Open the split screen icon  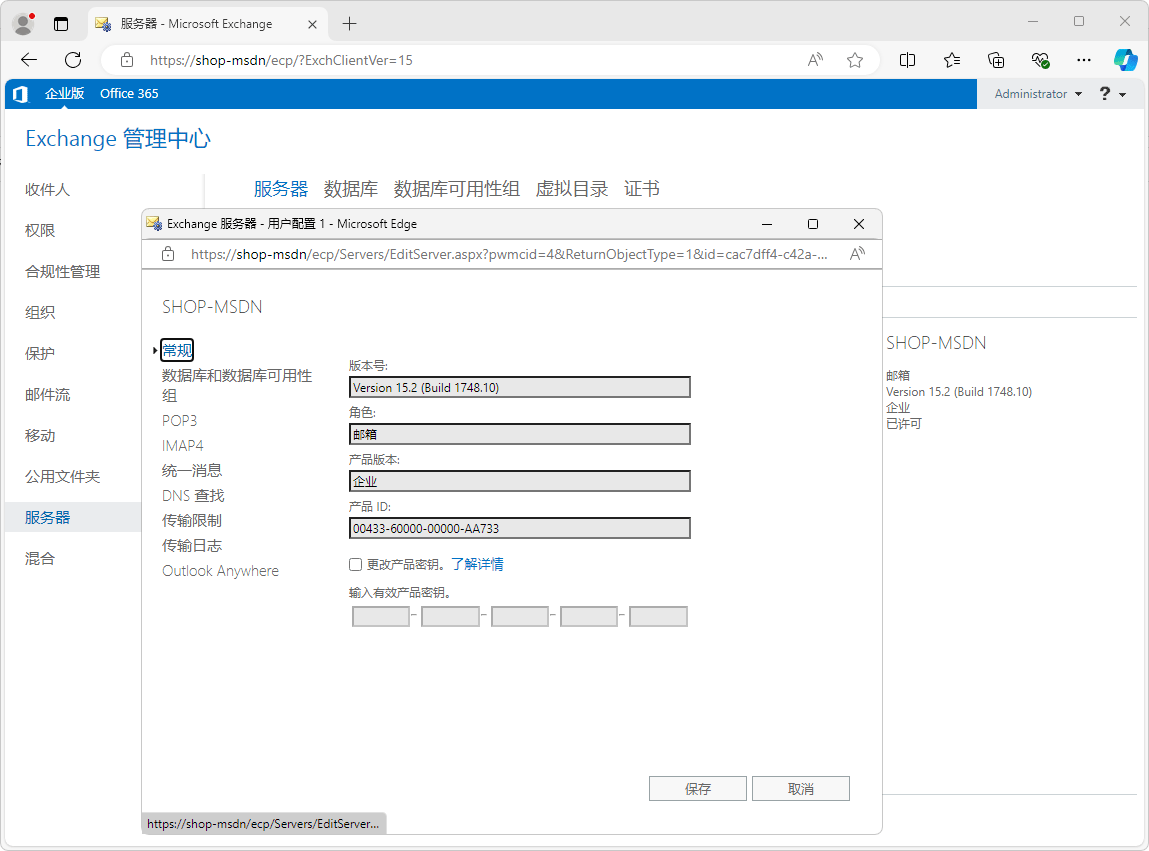pyautogui.click(x=907, y=60)
